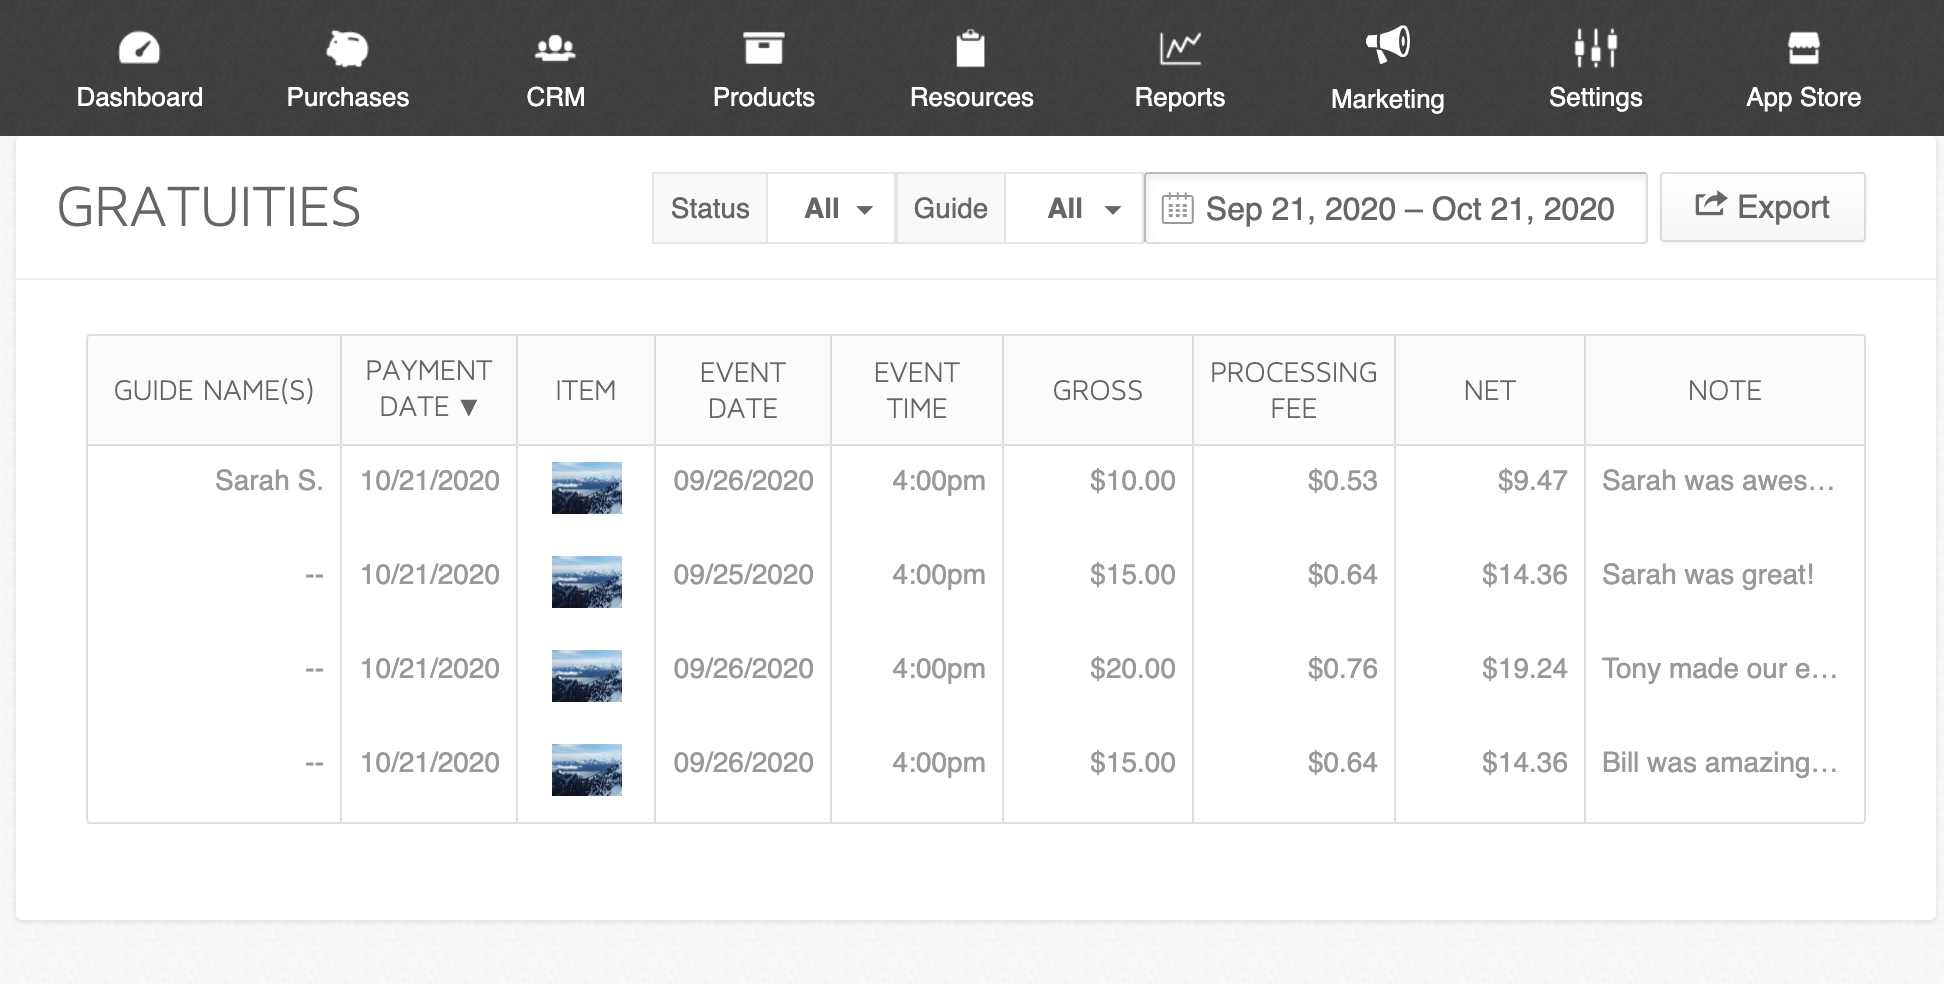The width and height of the screenshot is (1944, 984).
Task: Open the App Store storefront icon
Action: click(1804, 48)
